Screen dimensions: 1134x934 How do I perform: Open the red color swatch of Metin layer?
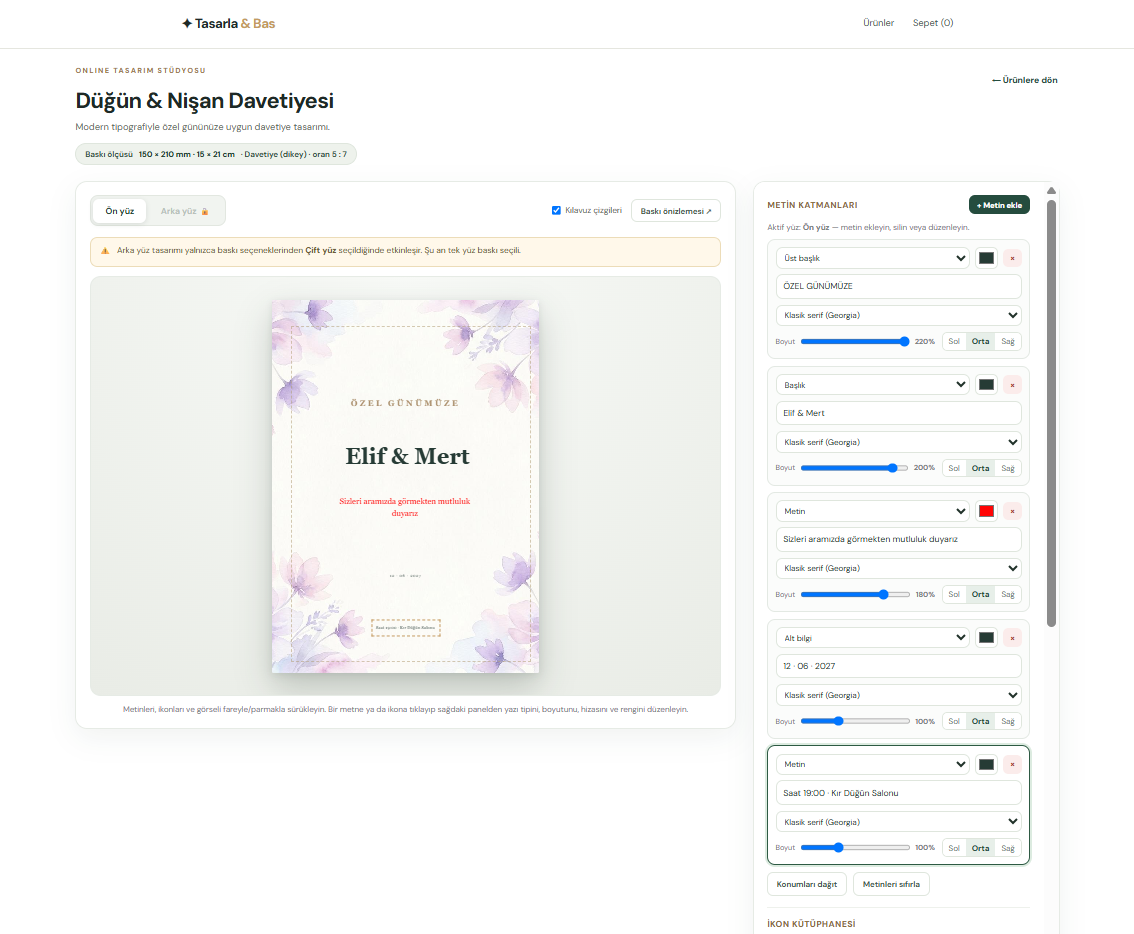pyautogui.click(x=986, y=511)
